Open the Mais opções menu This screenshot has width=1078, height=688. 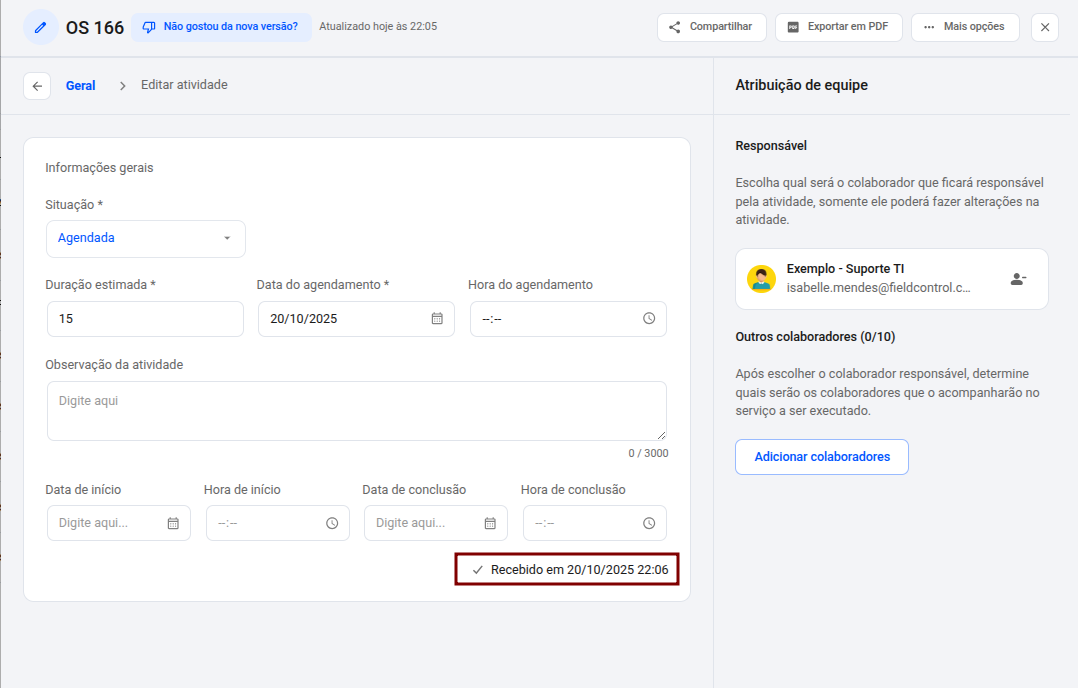coord(965,27)
